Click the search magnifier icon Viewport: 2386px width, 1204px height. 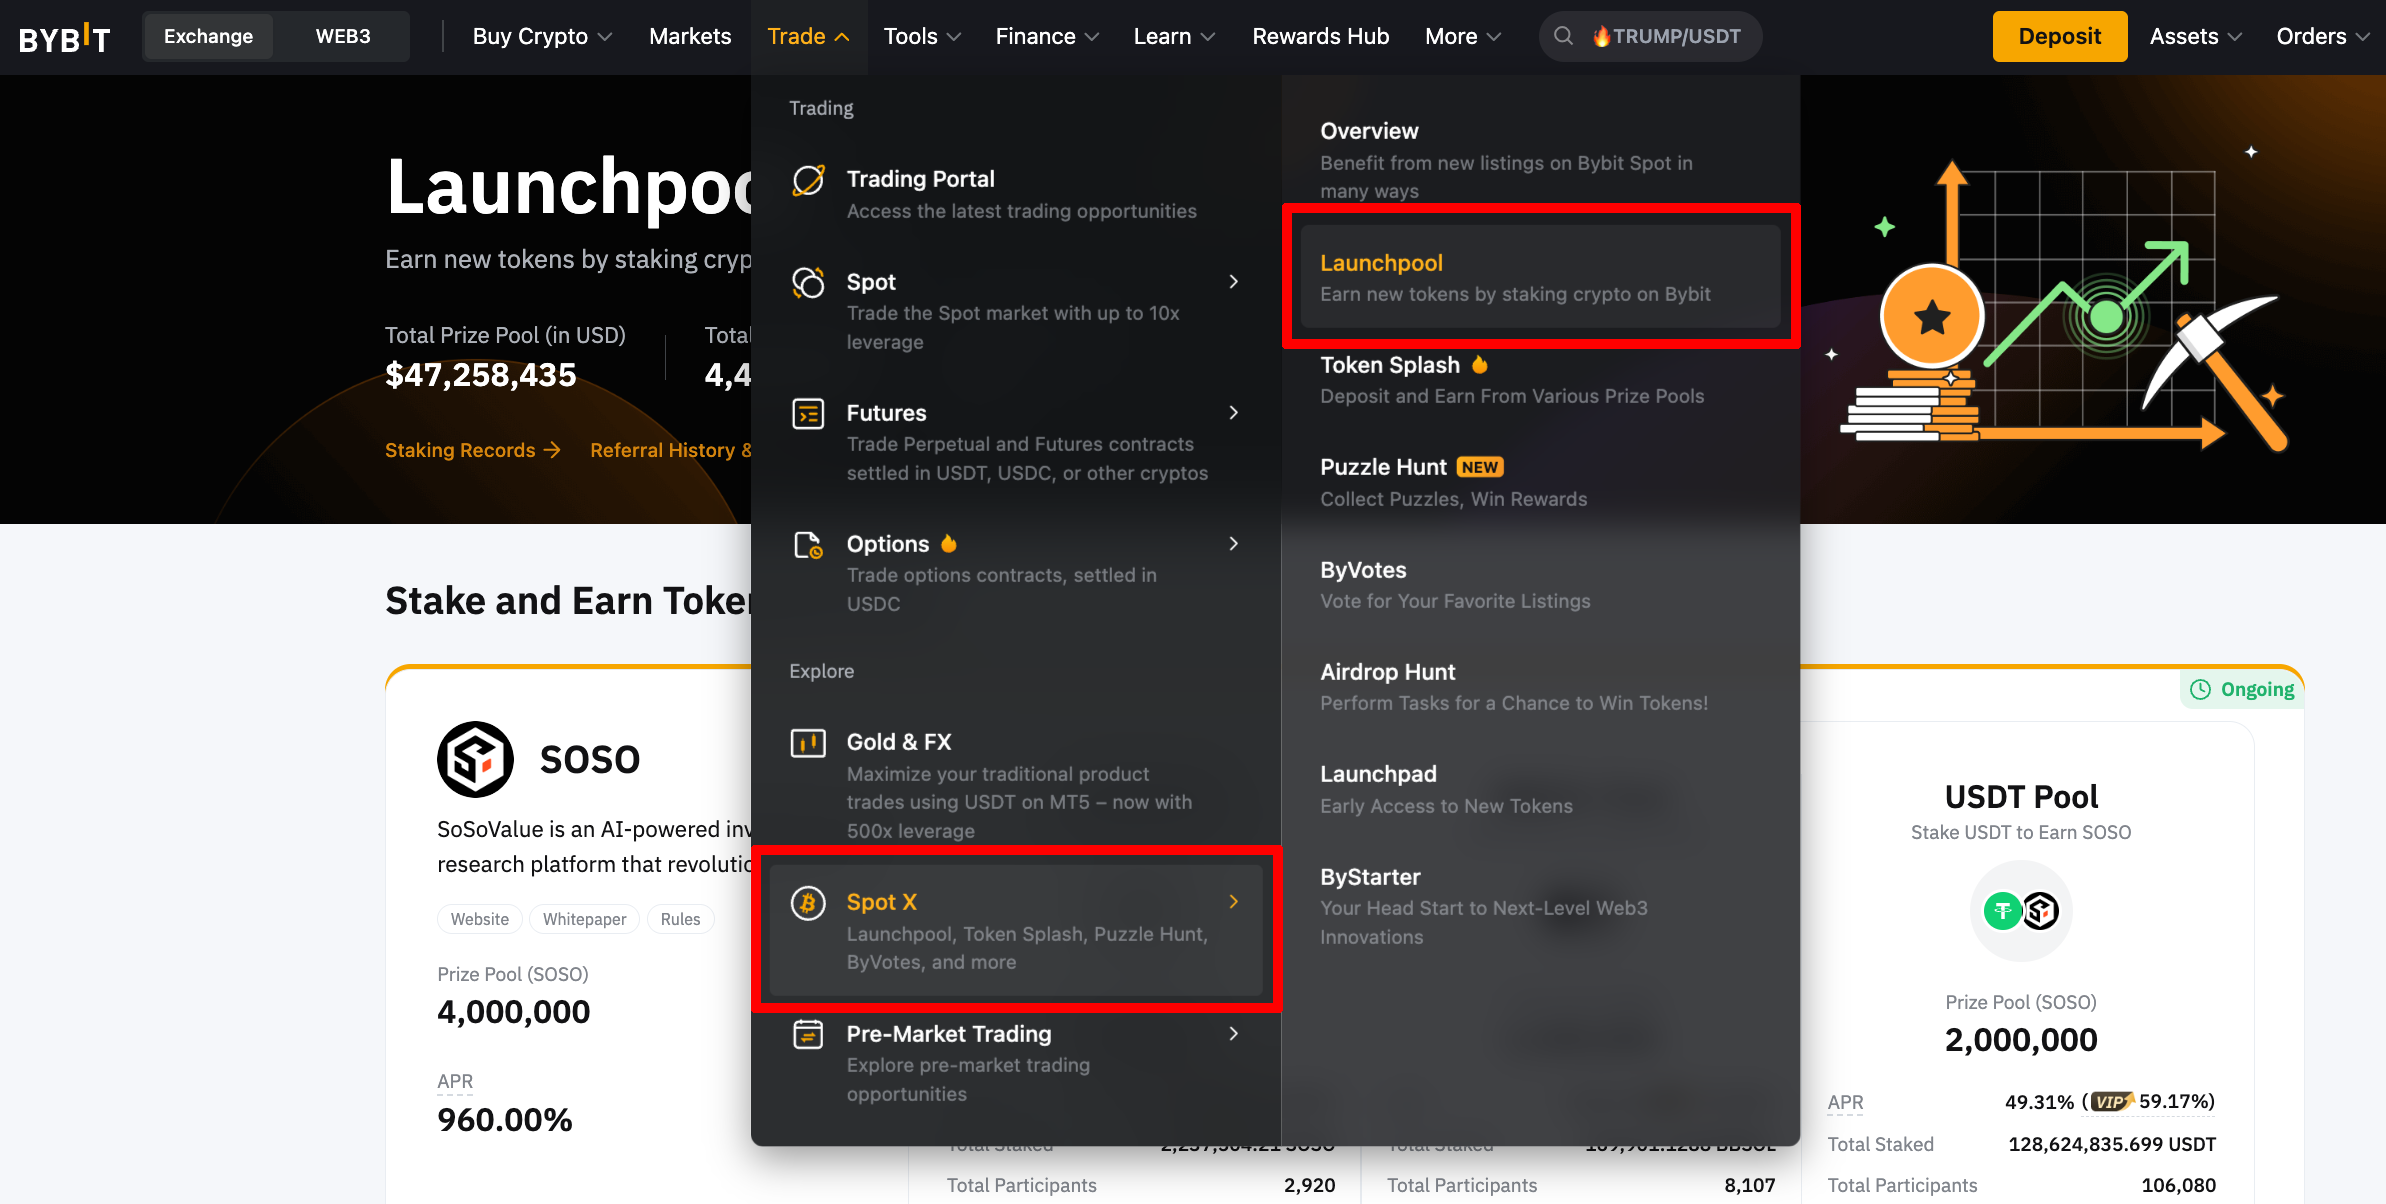(x=1563, y=37)
